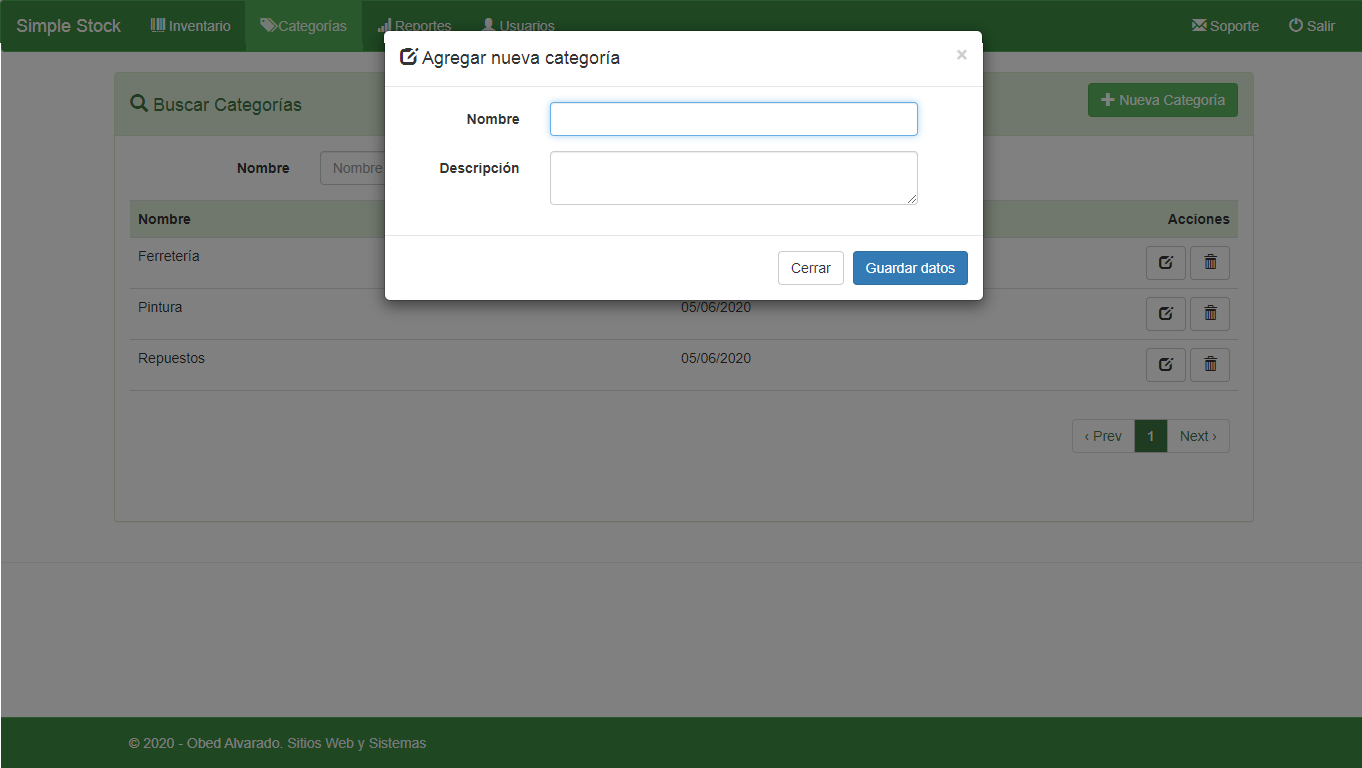Image resolution: width=1362 pixels, height=768 pixels.
Task: Click the Nueva Categoría button
Action: (1162, 100)
